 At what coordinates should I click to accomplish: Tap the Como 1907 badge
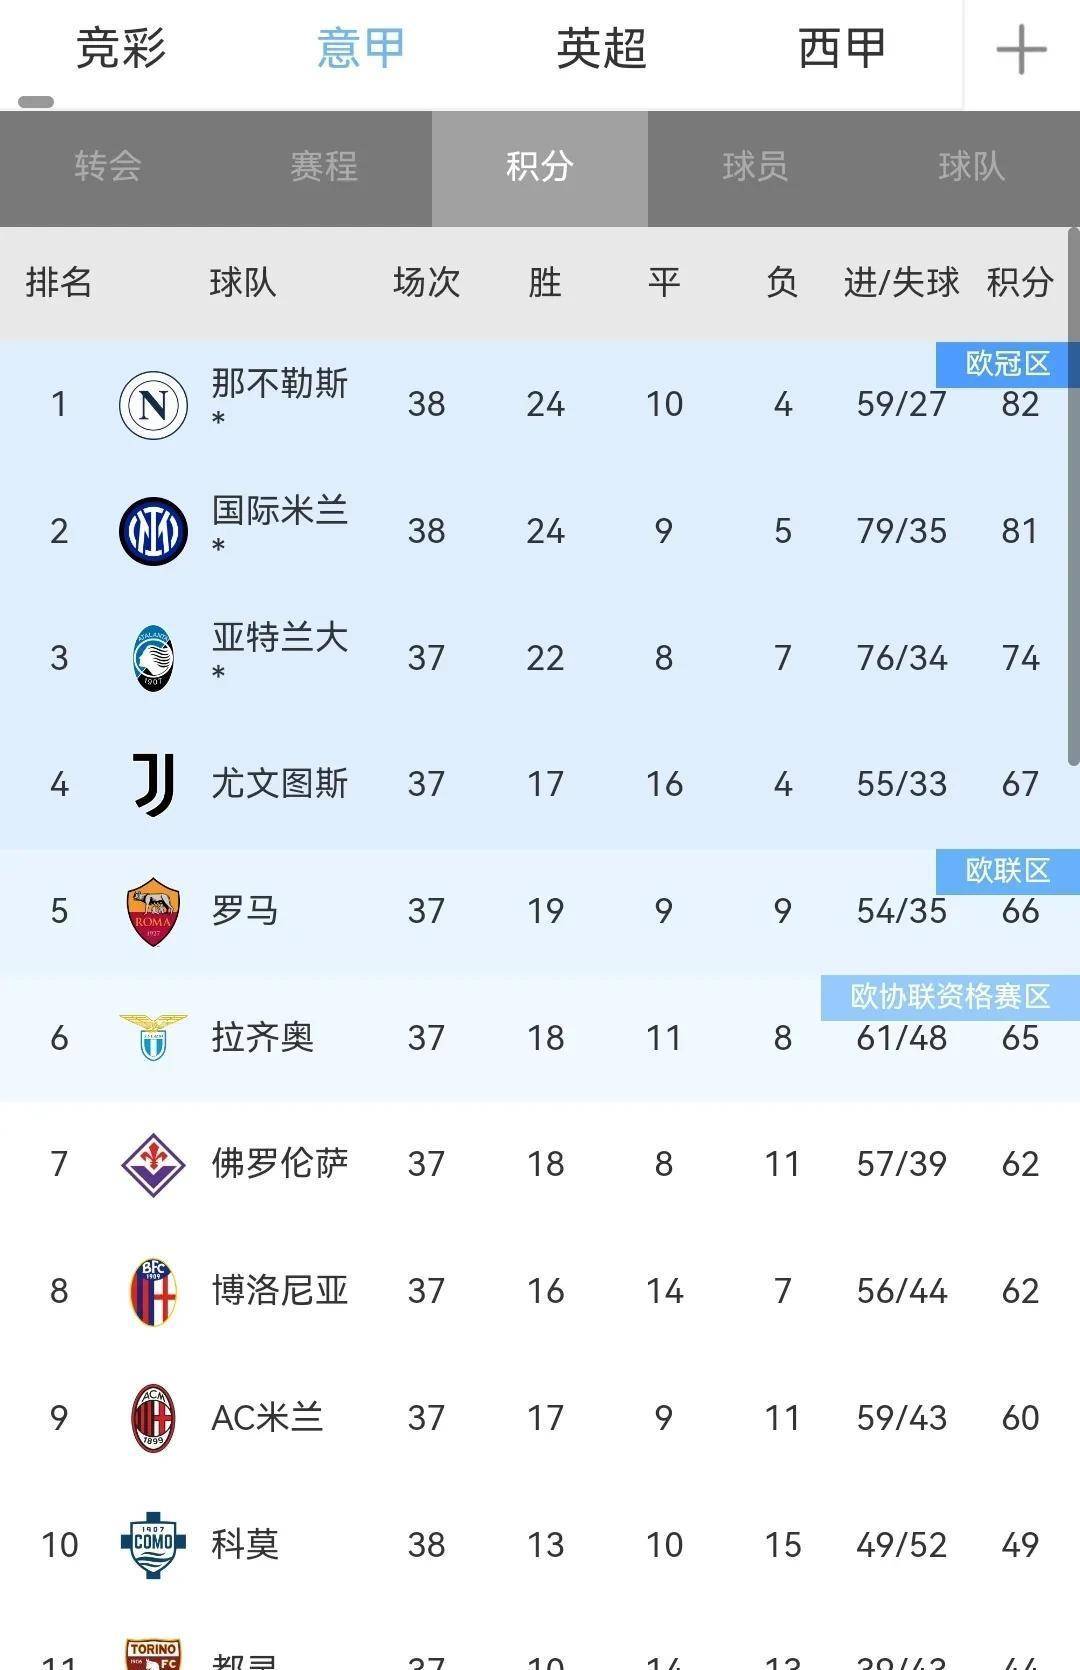(x=153, y=1545)
